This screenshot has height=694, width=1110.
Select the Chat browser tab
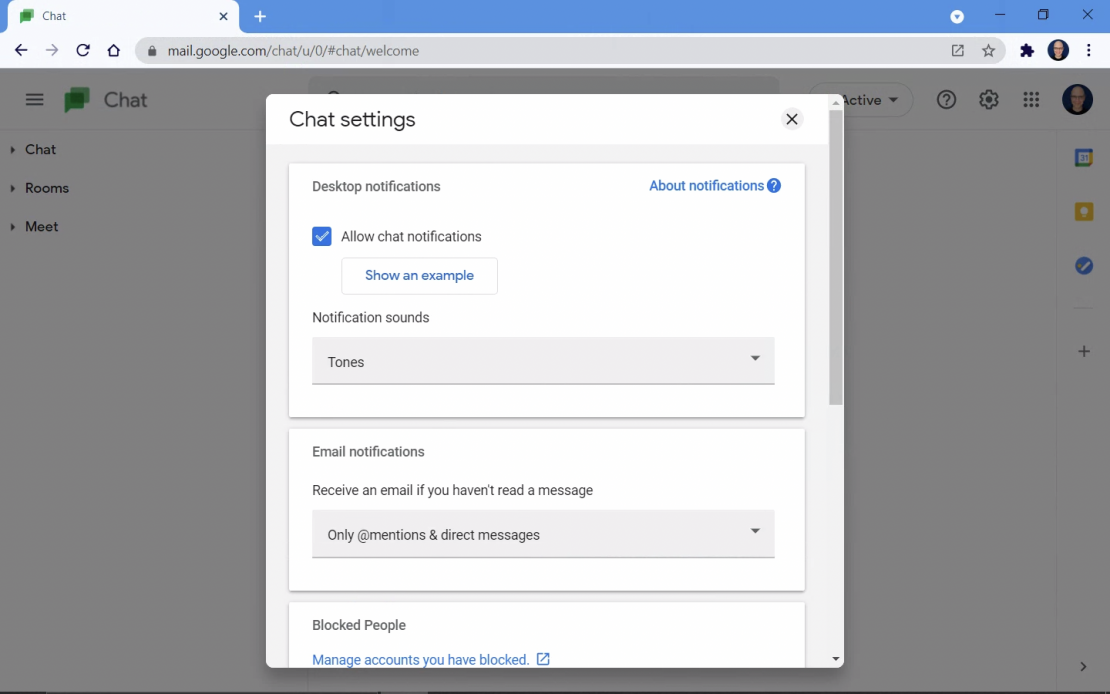pos(120,16)
